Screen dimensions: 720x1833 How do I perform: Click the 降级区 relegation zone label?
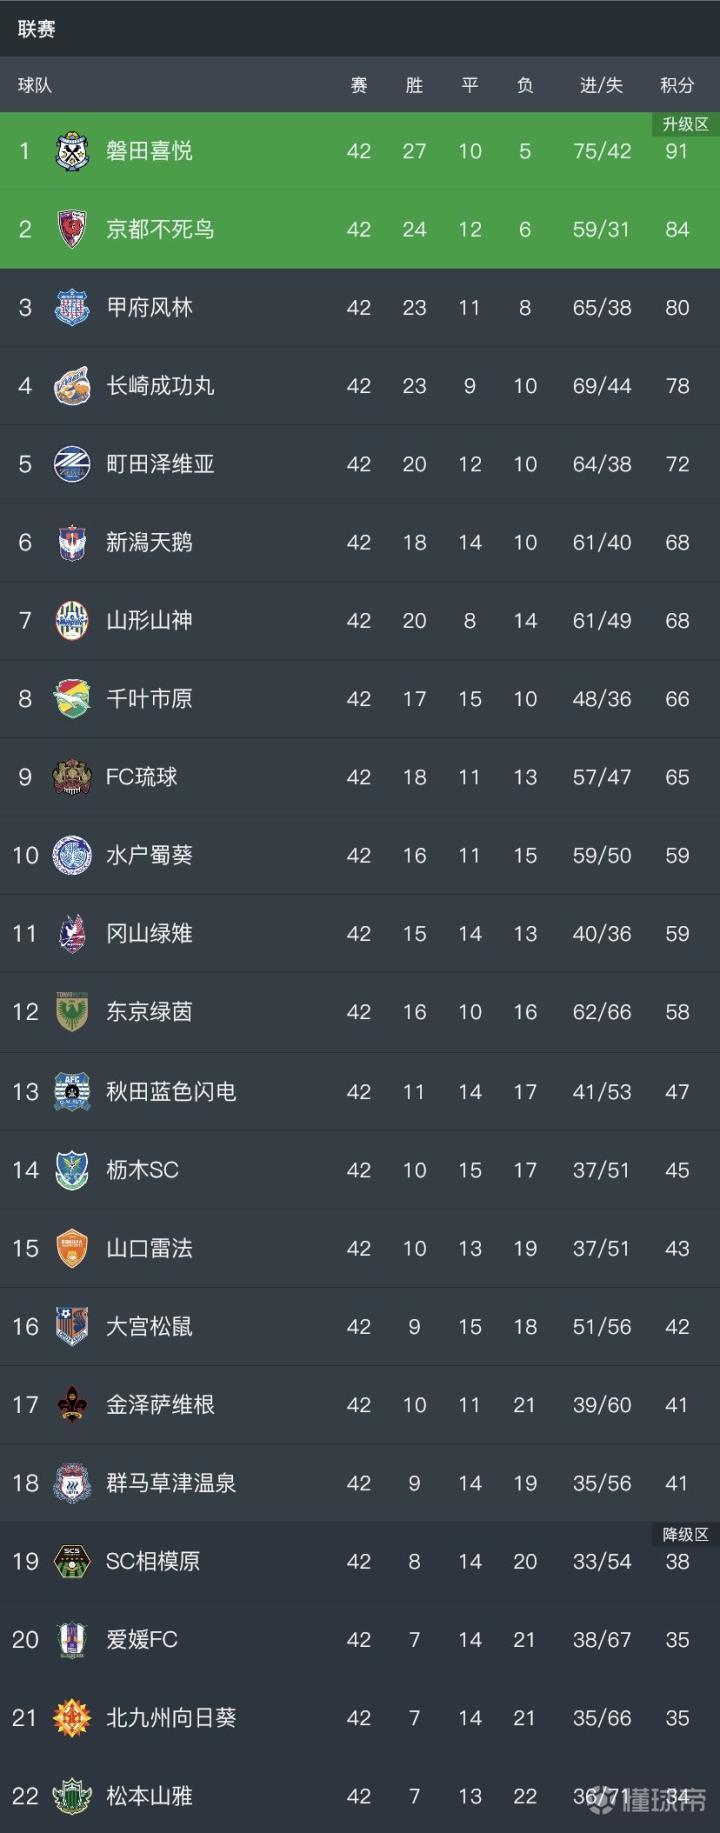pyautogui.click(x=685, y=1534)
